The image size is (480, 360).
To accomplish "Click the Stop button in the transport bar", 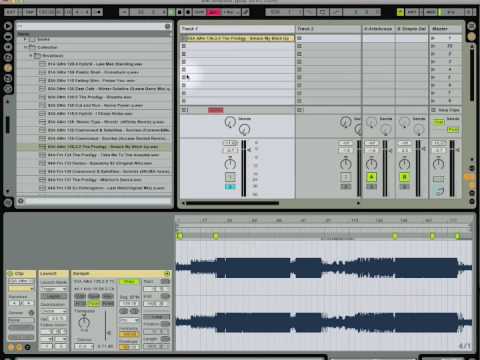I will click(180, 12).
